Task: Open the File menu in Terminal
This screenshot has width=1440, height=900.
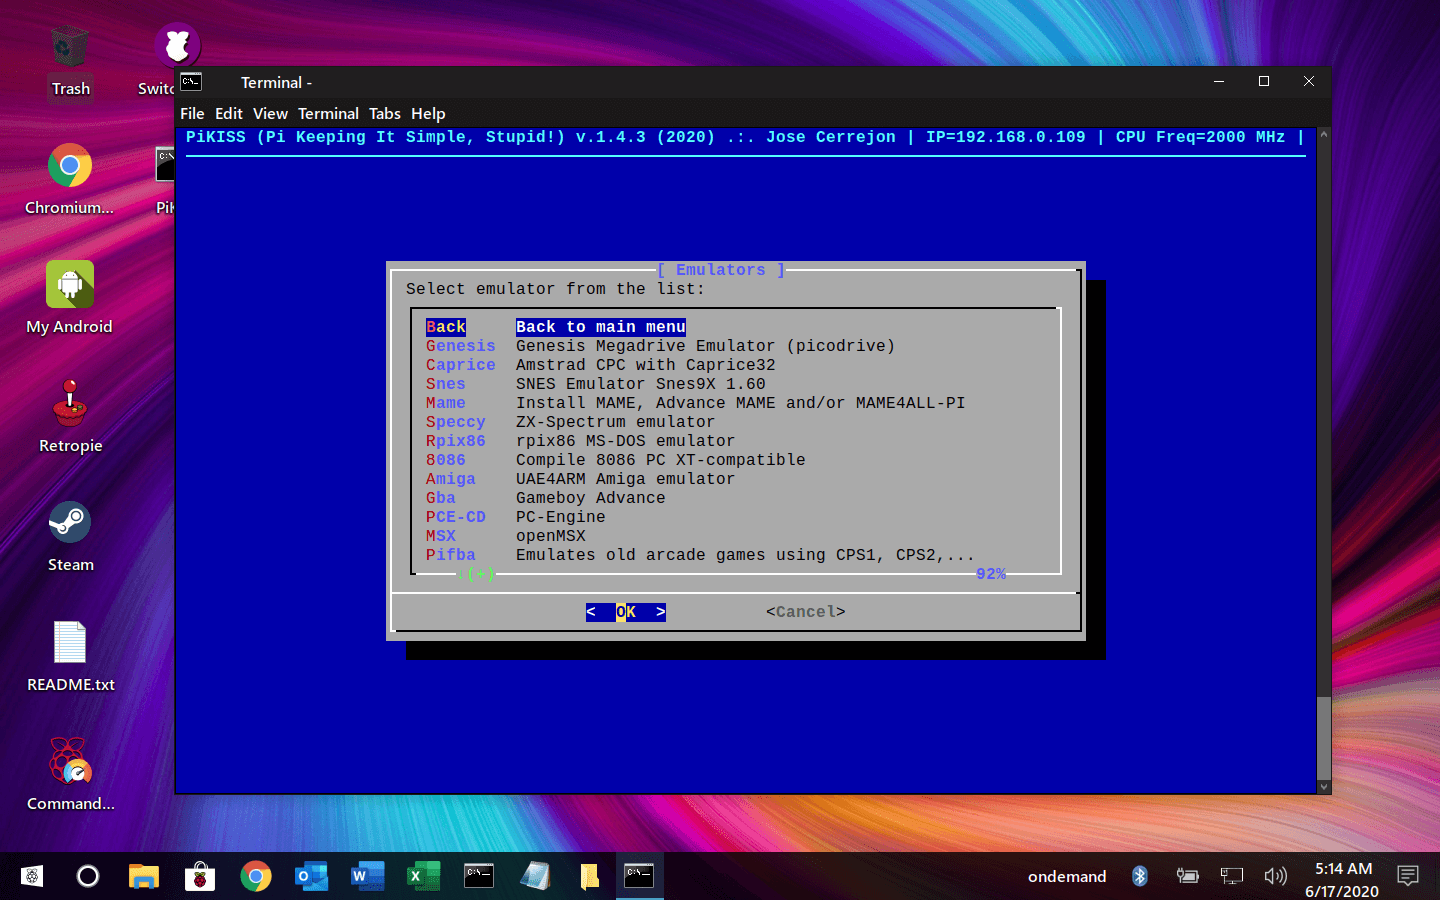Action: coord(192,113)
